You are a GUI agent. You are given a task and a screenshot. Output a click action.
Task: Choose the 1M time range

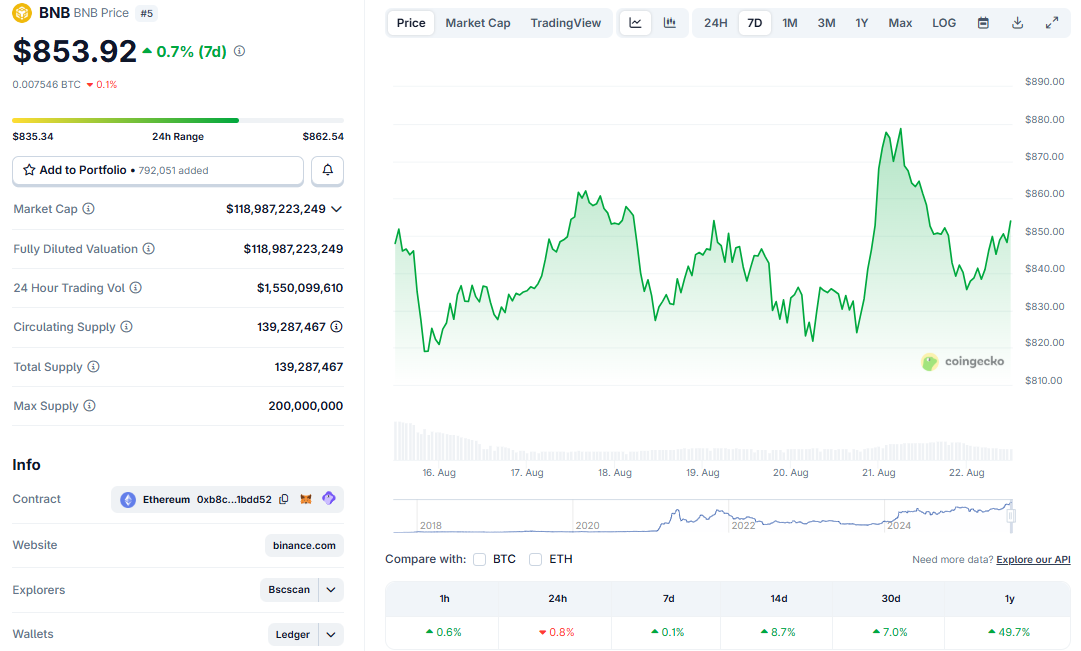(x=790, y=23)
